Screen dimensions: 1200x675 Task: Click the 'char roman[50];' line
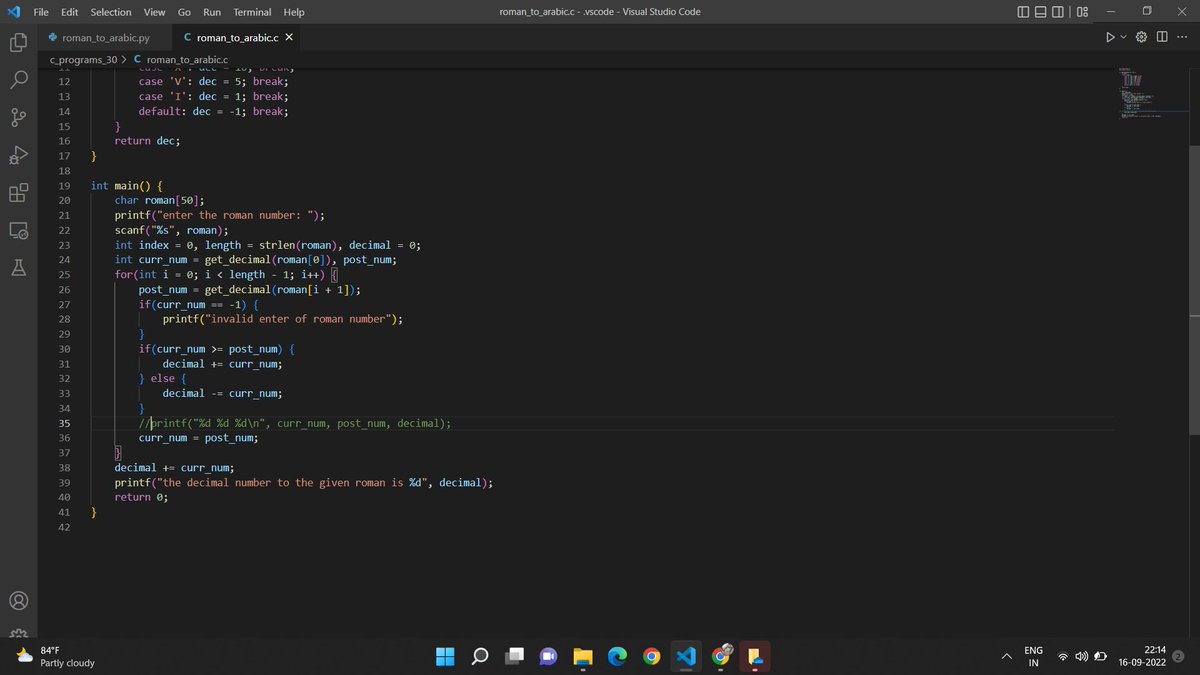[159, 200]
